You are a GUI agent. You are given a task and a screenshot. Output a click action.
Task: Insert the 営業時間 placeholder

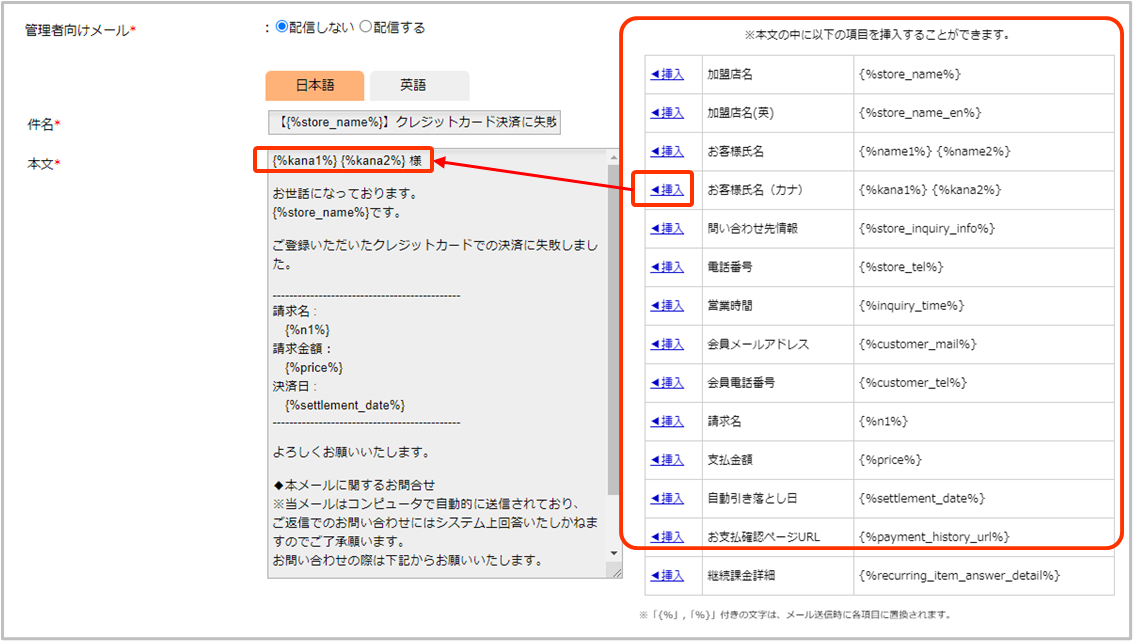pos(667,305)
